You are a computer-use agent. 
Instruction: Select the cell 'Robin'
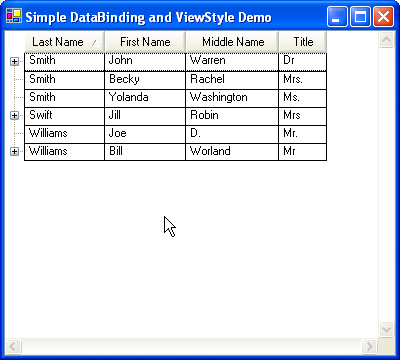click(232, 116)
